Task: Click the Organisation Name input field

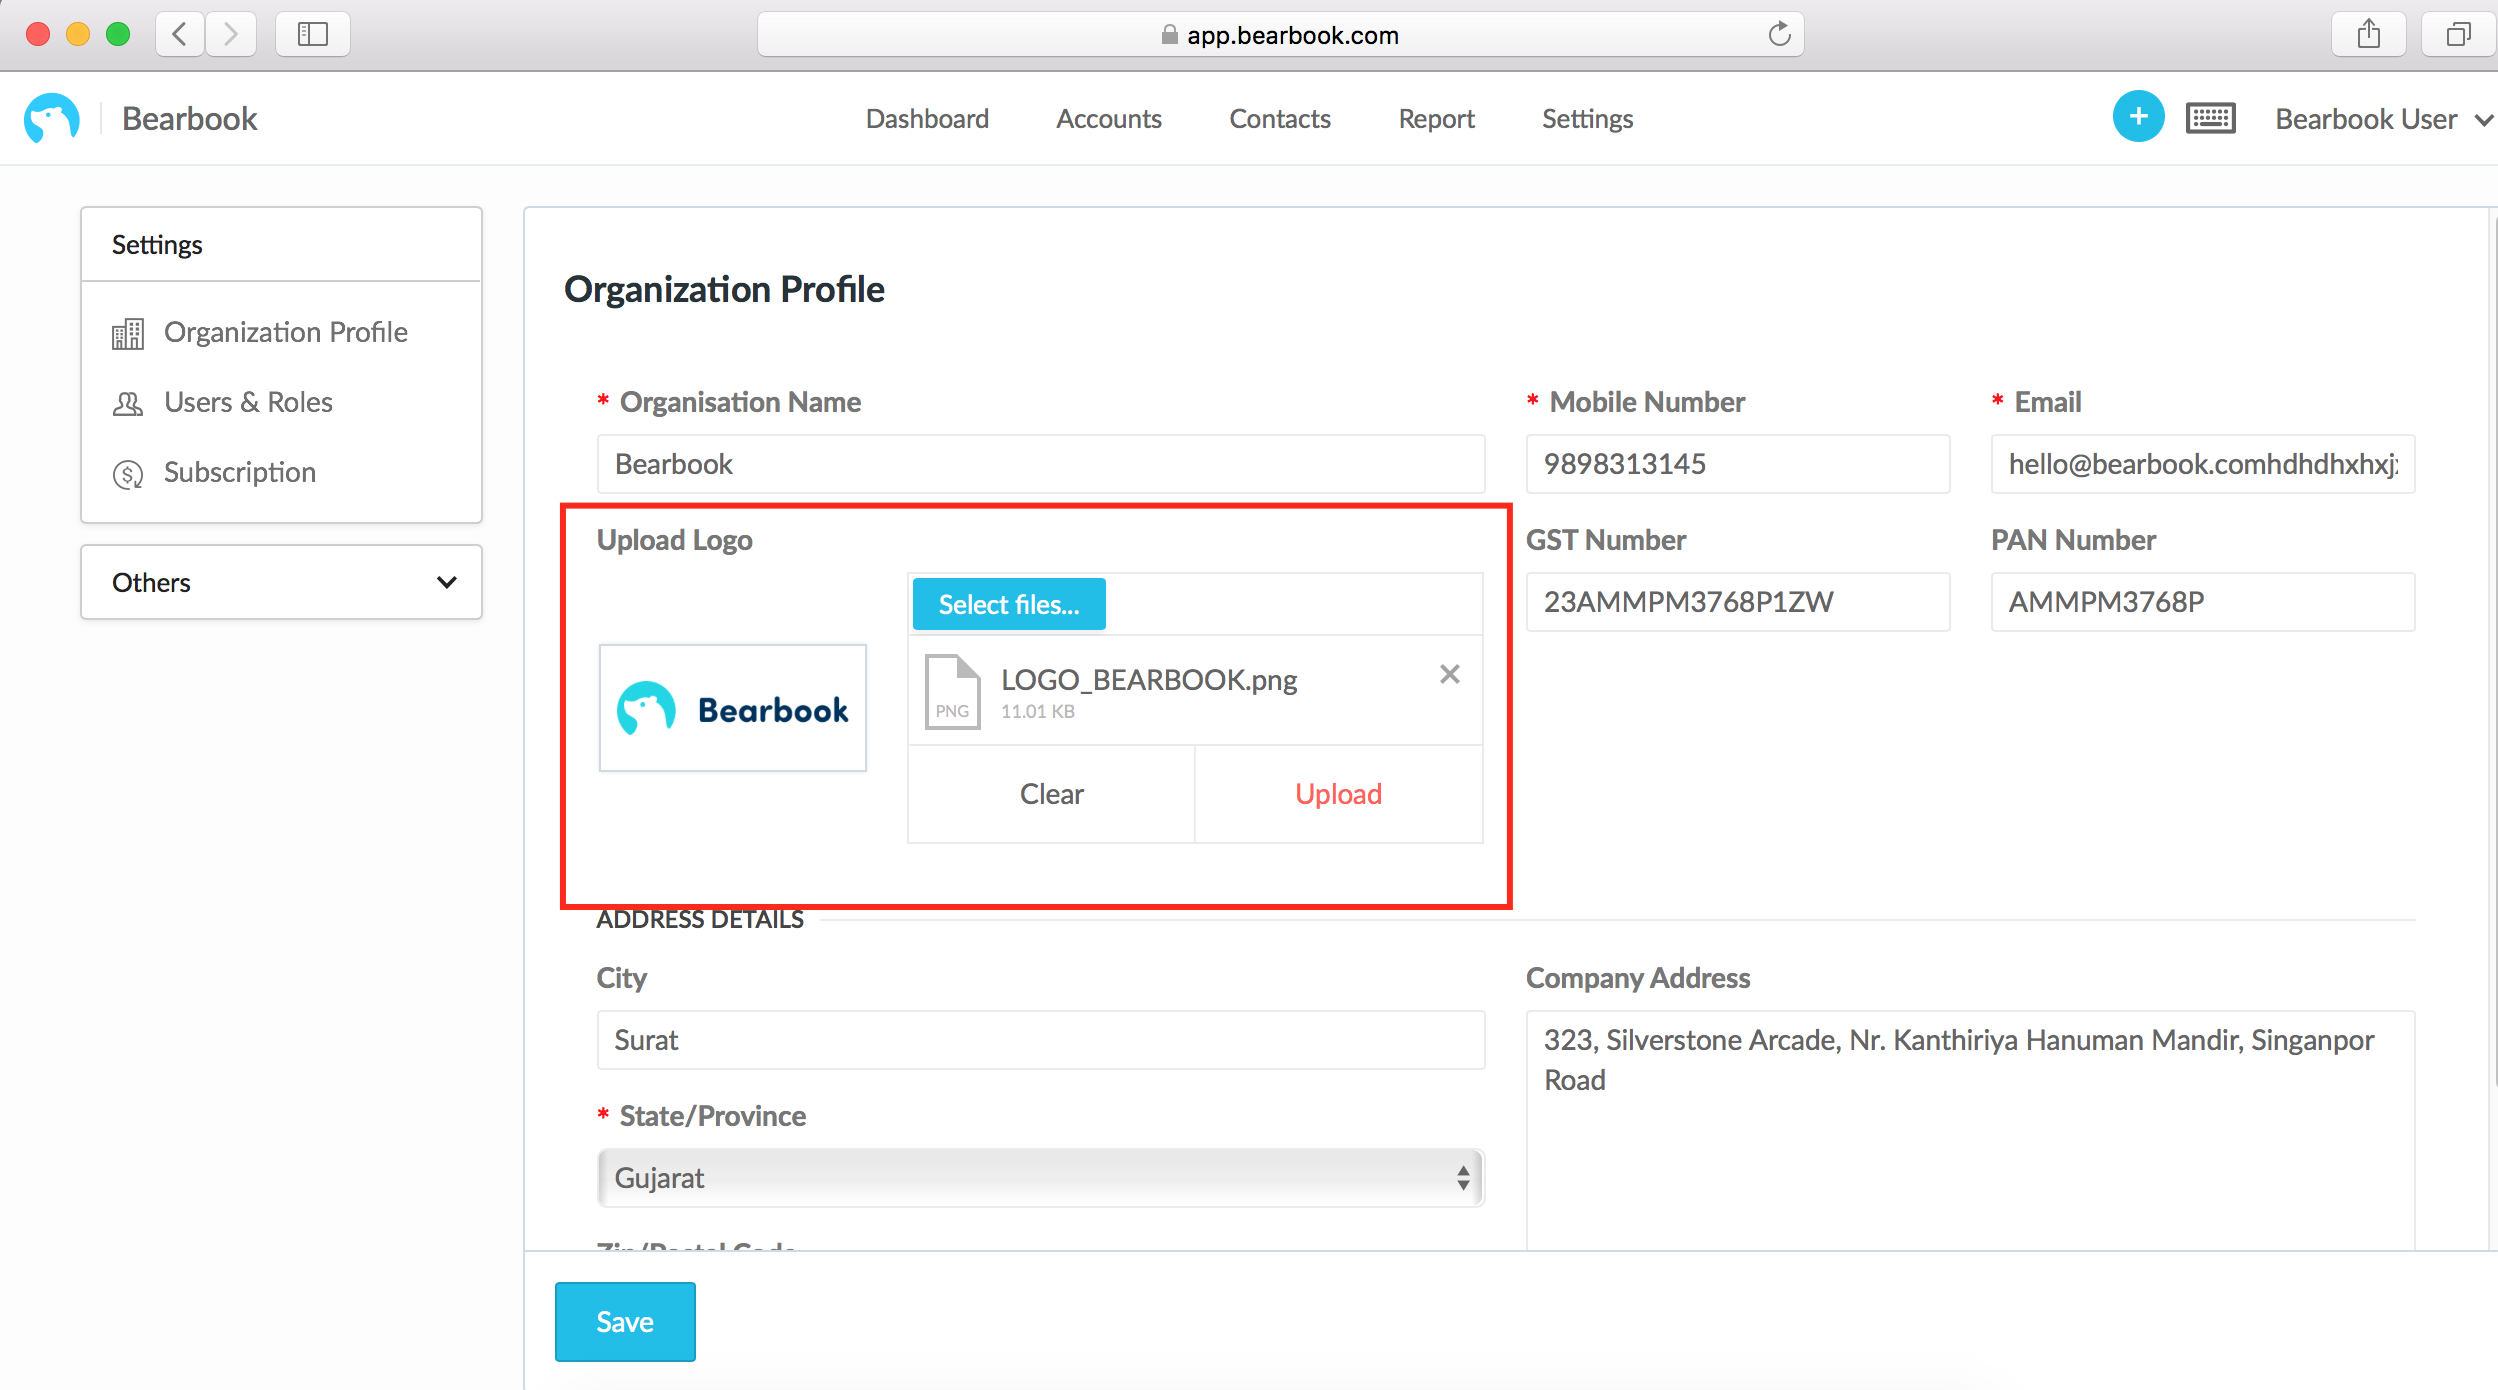Action: point(1041,464)
